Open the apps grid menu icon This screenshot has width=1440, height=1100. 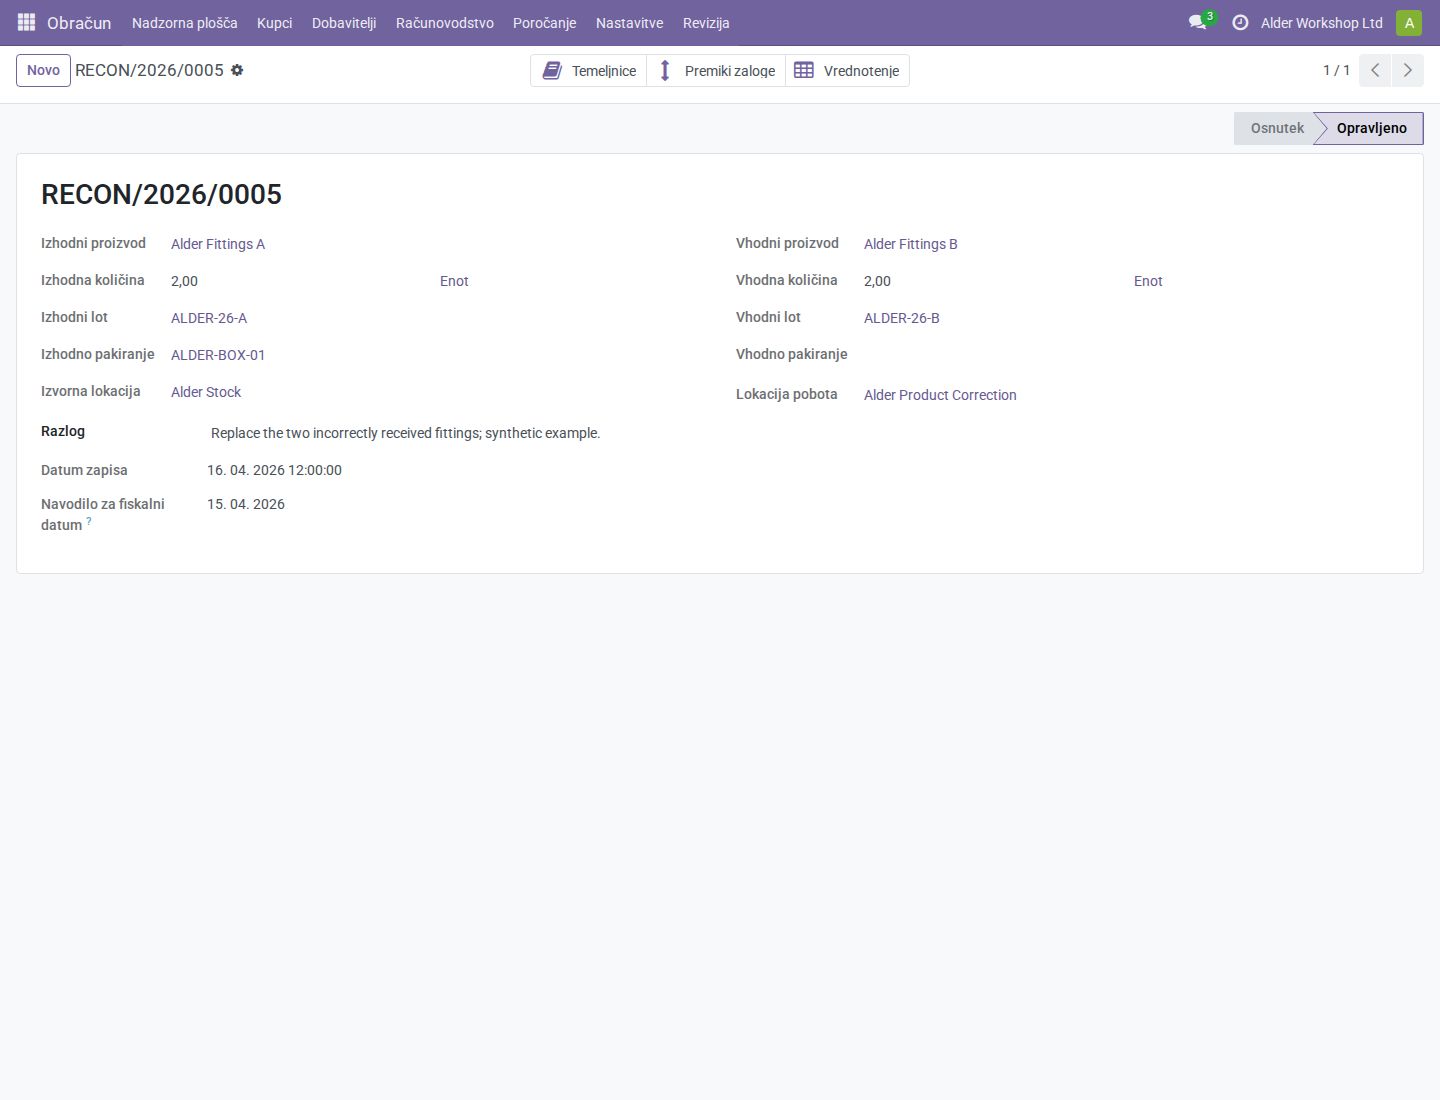pyautogui.click(x=27, y=22)
